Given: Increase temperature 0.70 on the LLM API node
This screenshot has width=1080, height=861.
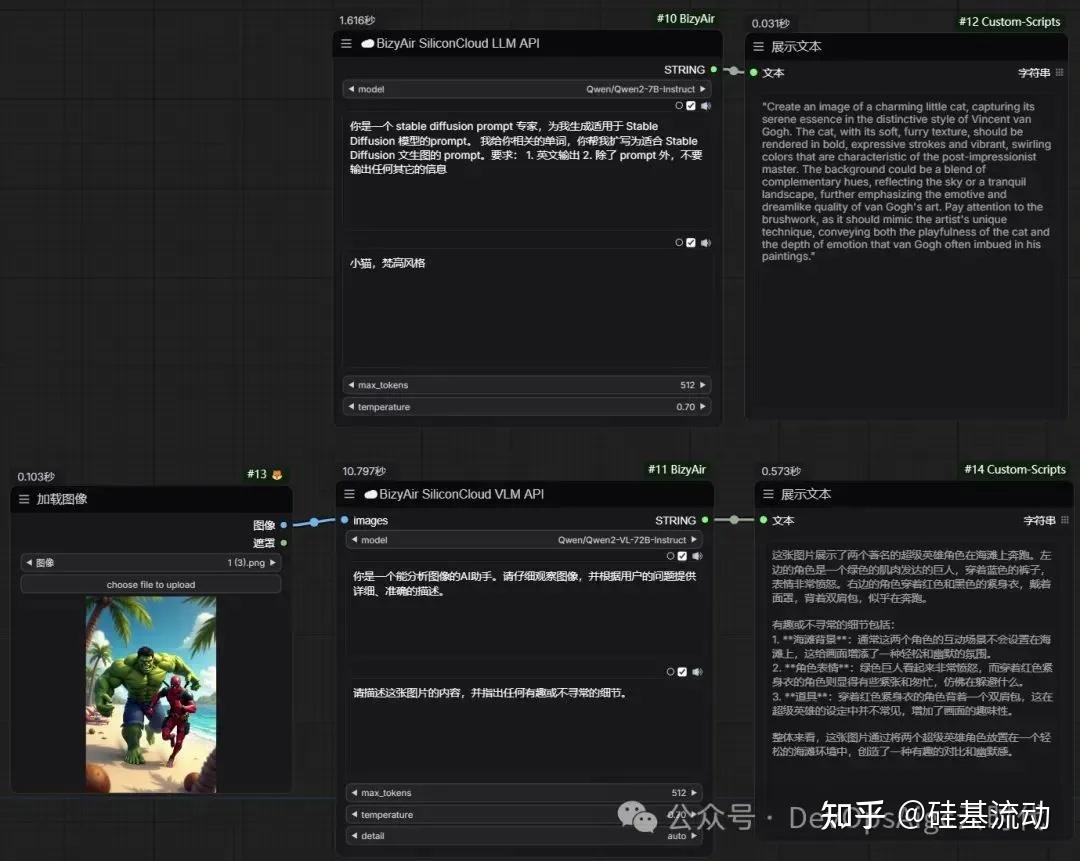Looking at the screenshot, I should tap(703, 407).
